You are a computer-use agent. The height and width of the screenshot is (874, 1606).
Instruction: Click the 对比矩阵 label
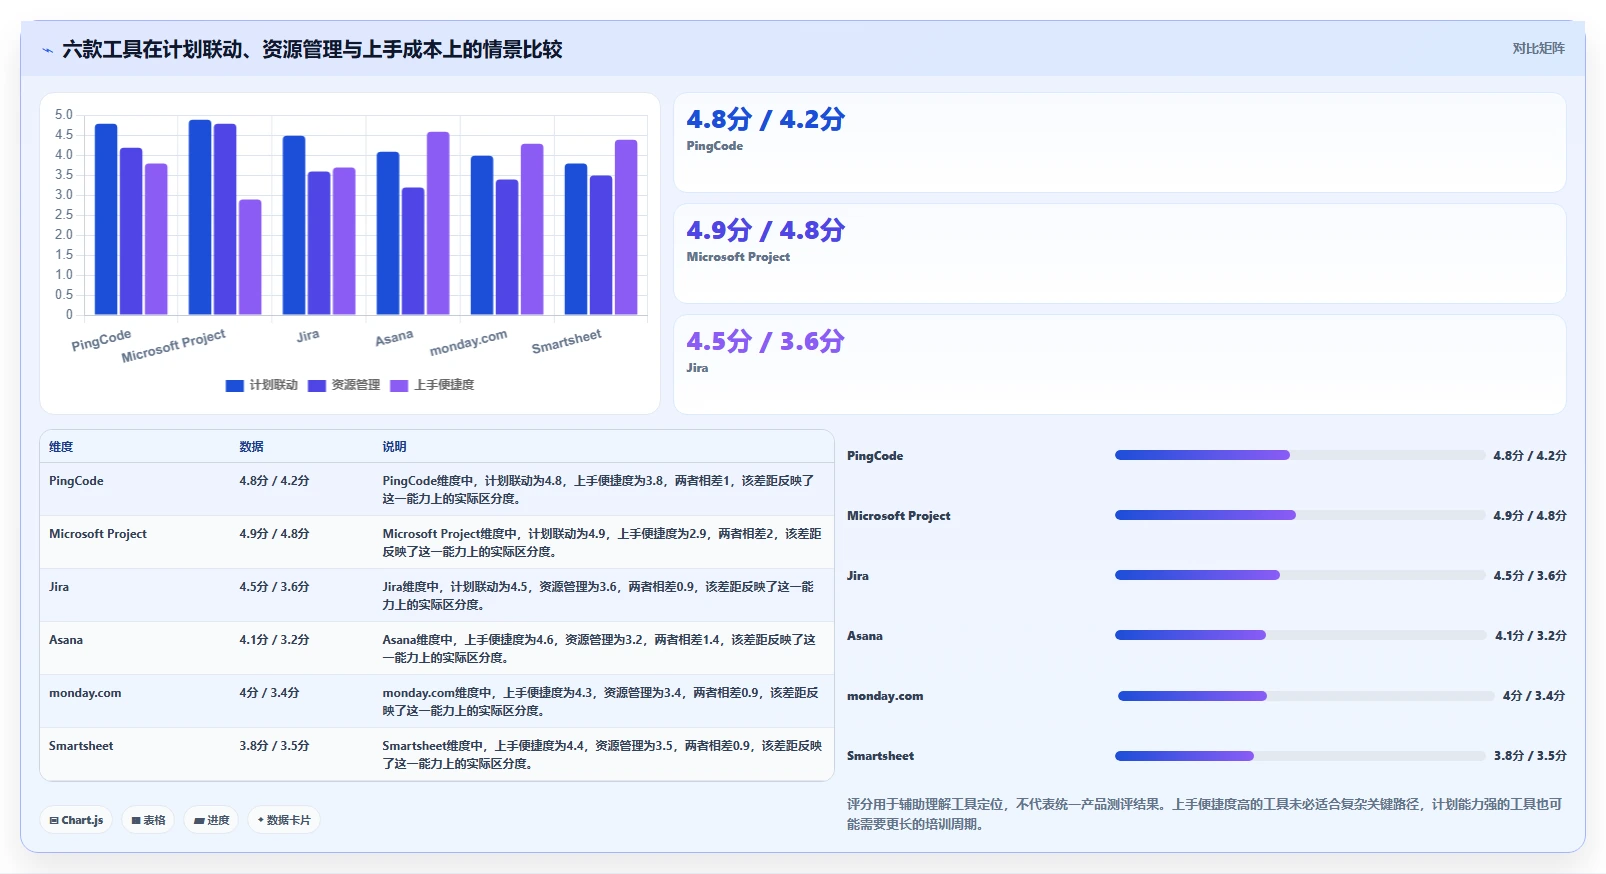click(x=1538, y=48)
